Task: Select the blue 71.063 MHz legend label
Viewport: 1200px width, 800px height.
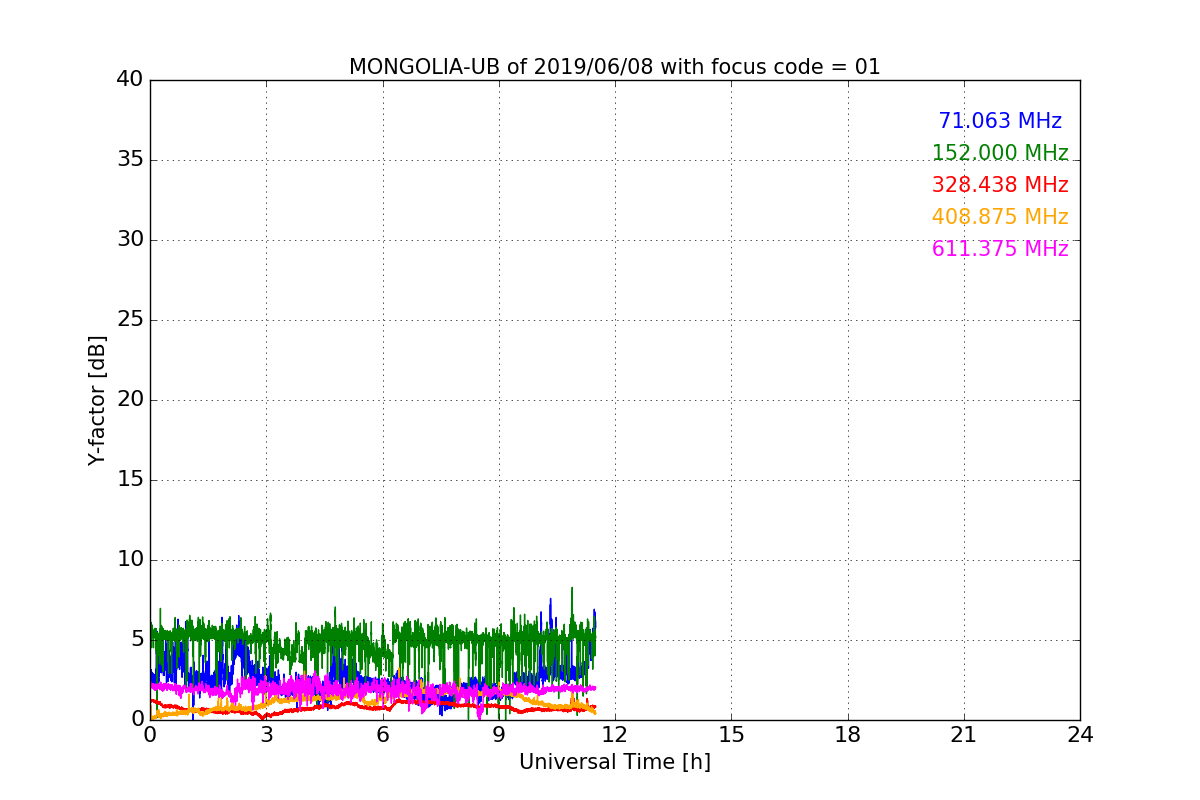Action: [999, 121]
